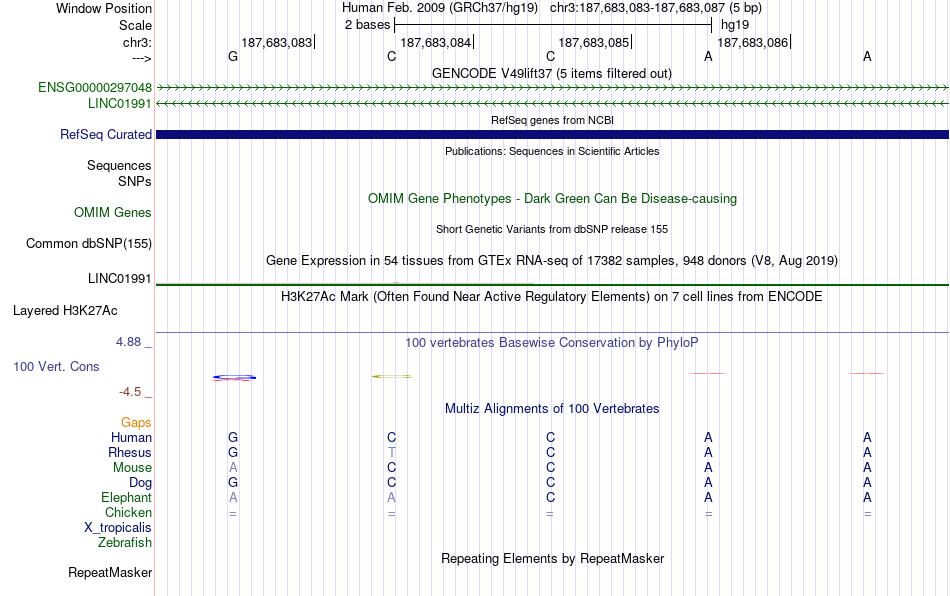This screenshot has height=596, width=950.
Task: Click the Human alignment row label
Action: [x=131, y=437]
